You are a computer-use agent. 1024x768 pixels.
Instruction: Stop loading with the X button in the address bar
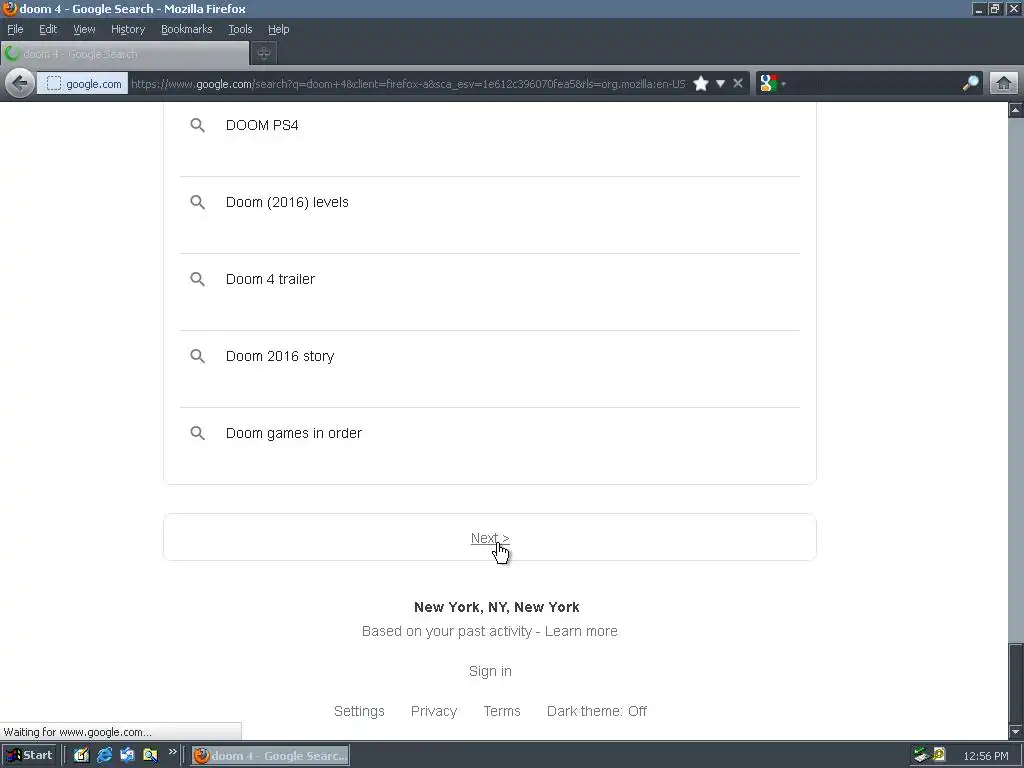(x=738, y=84)
